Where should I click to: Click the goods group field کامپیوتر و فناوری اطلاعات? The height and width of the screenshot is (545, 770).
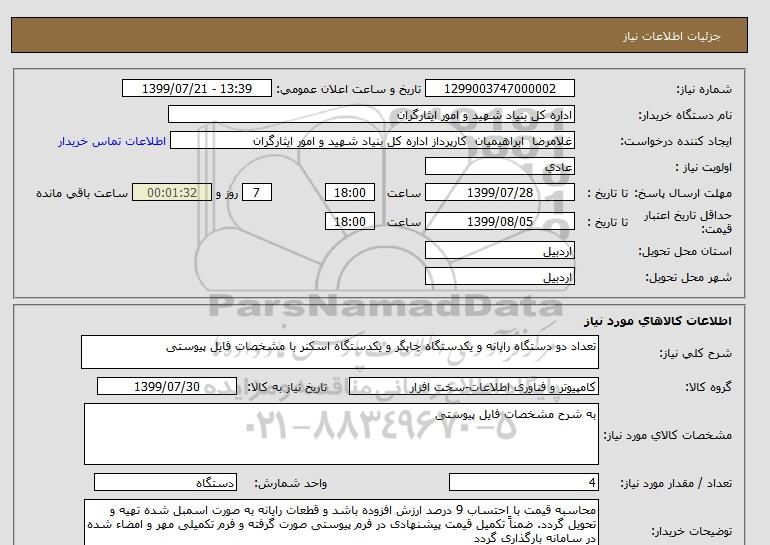point(474,387)
